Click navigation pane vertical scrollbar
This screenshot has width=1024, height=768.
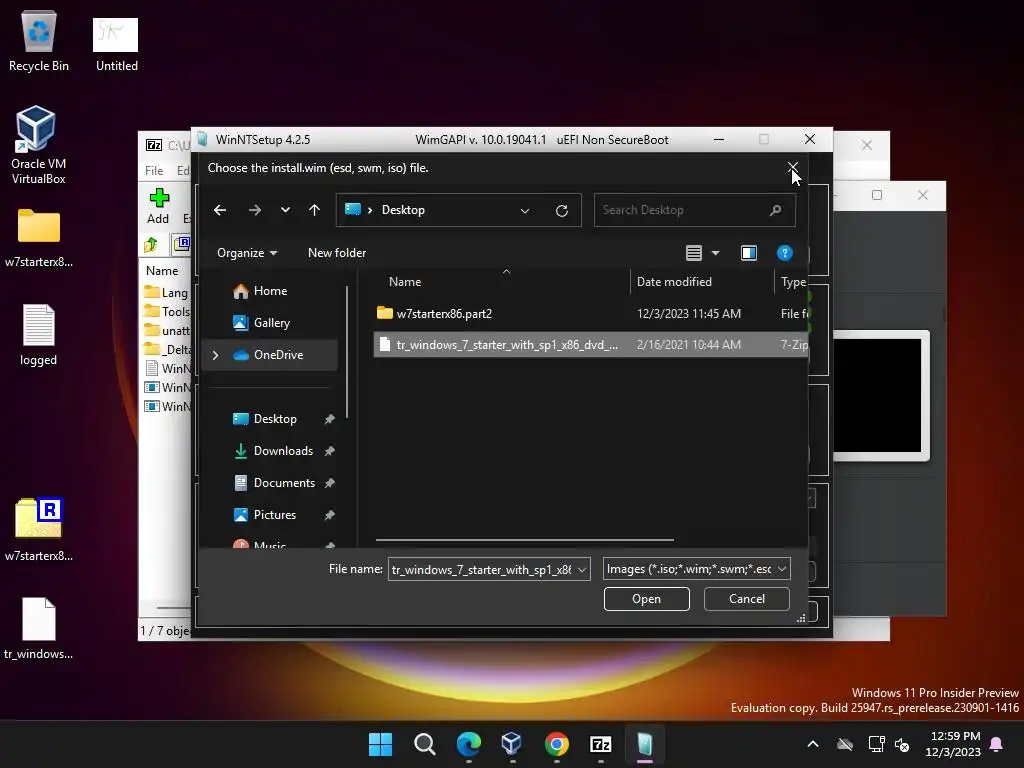click(x=347, y=353)
